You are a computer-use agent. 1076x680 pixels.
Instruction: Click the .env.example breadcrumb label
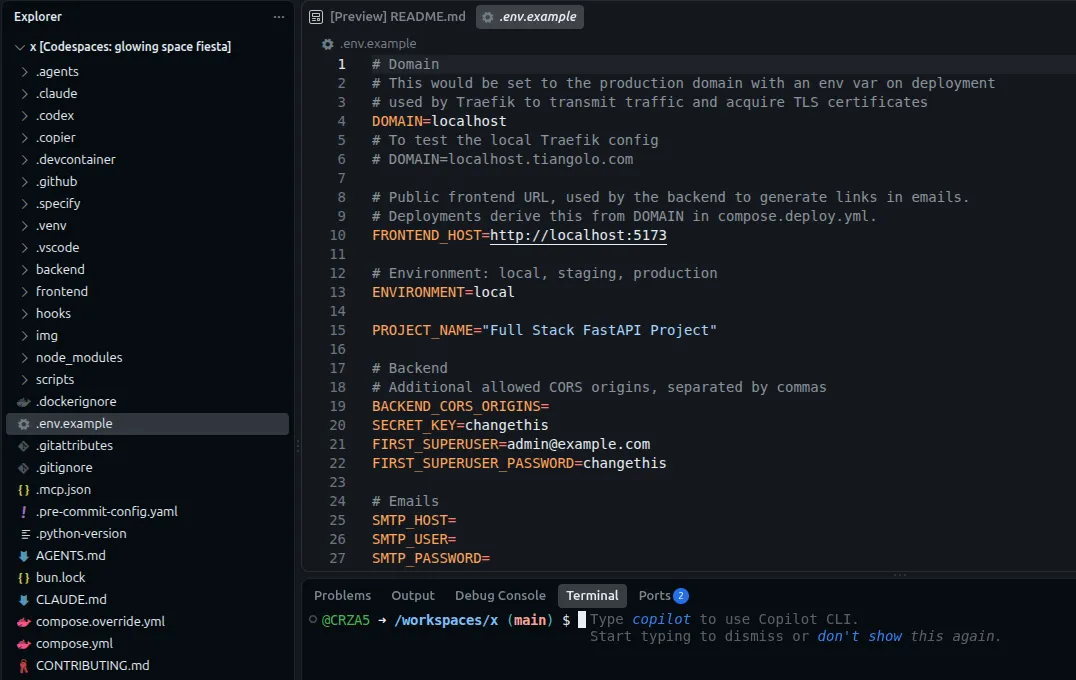[x=378, y=44]
